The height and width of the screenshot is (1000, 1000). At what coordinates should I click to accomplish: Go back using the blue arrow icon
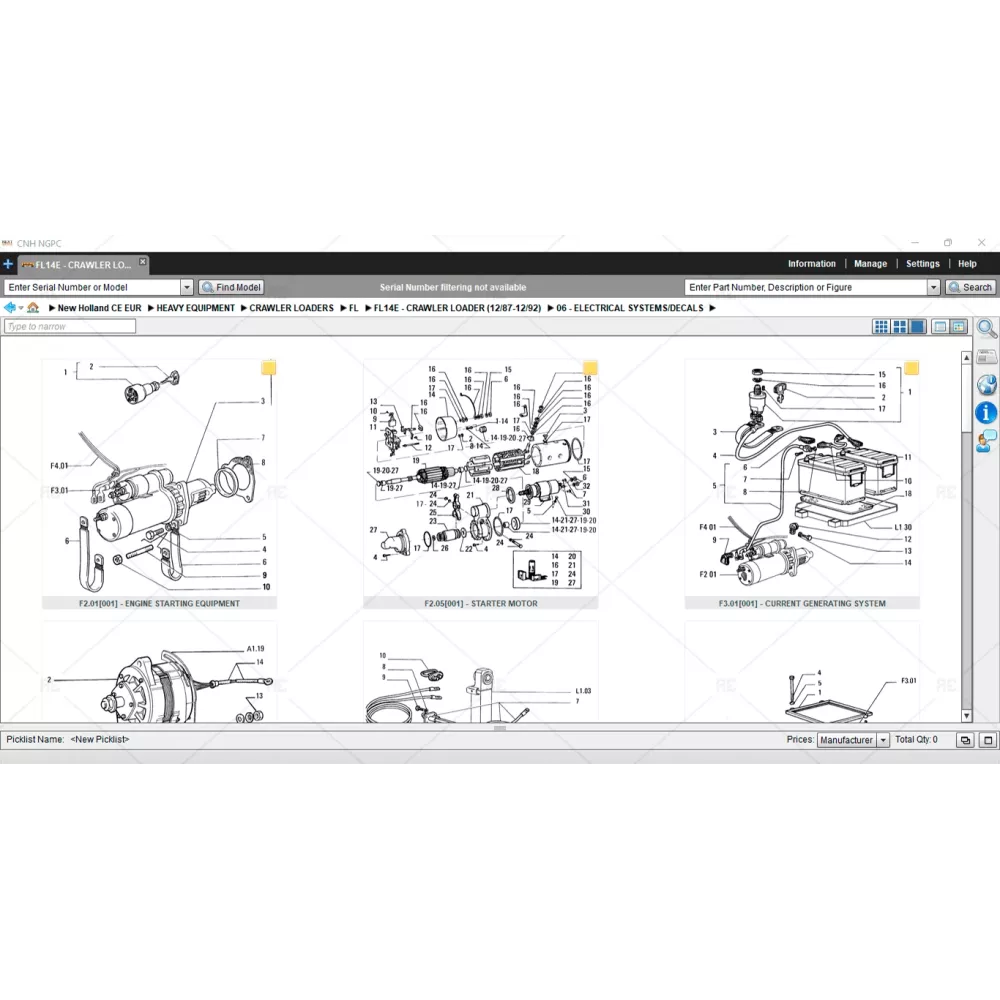point(11,308)
